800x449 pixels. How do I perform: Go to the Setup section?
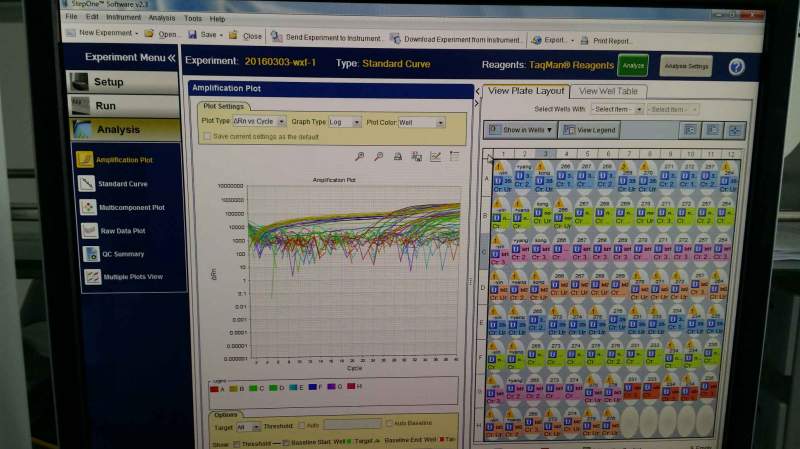pos(123,82)
